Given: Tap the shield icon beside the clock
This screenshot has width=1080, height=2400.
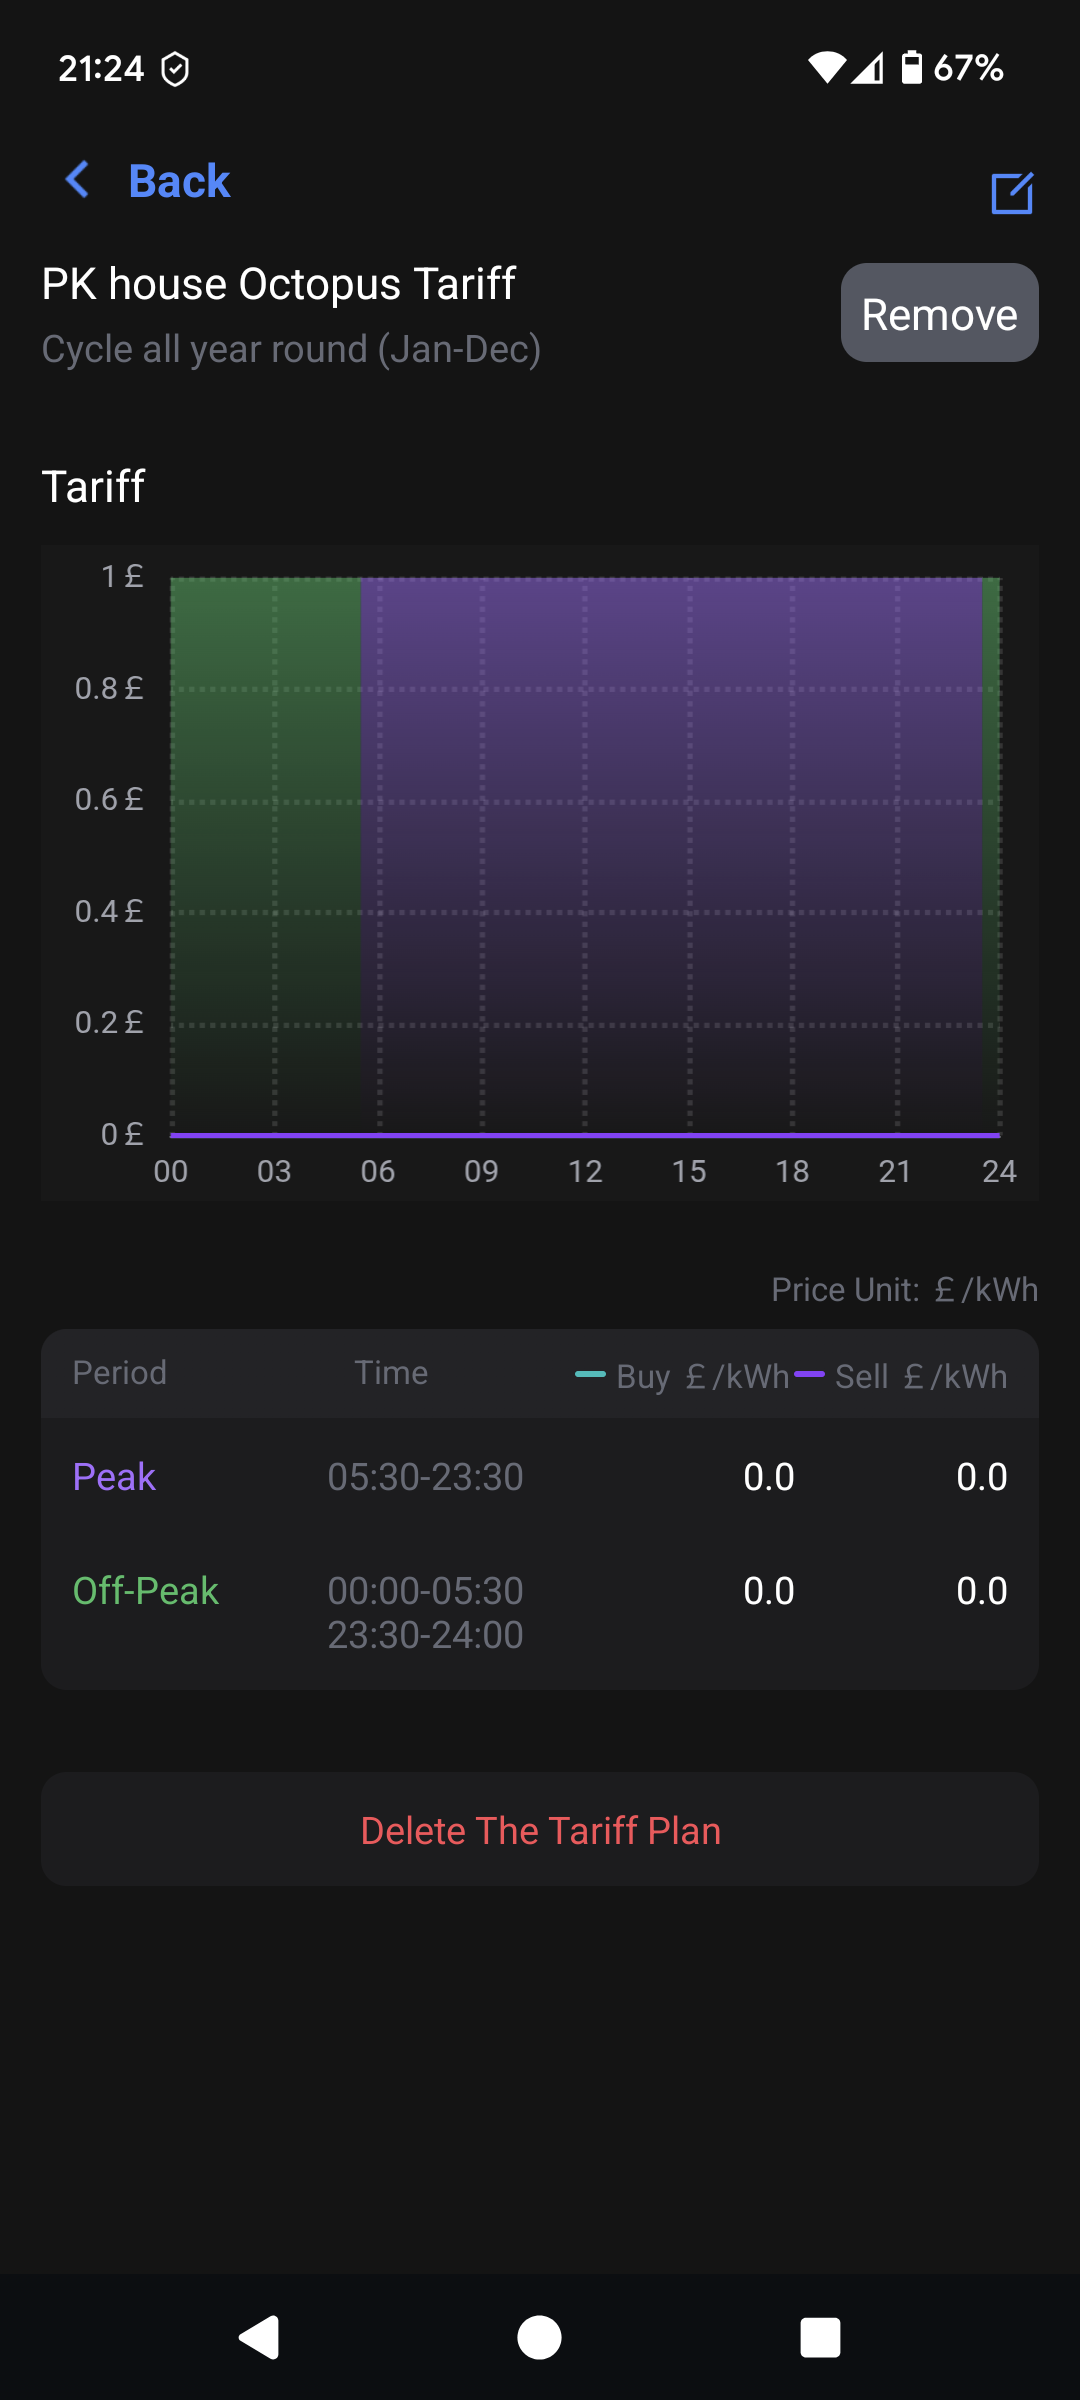Looking at the screenshot, I should coord(175,69).
